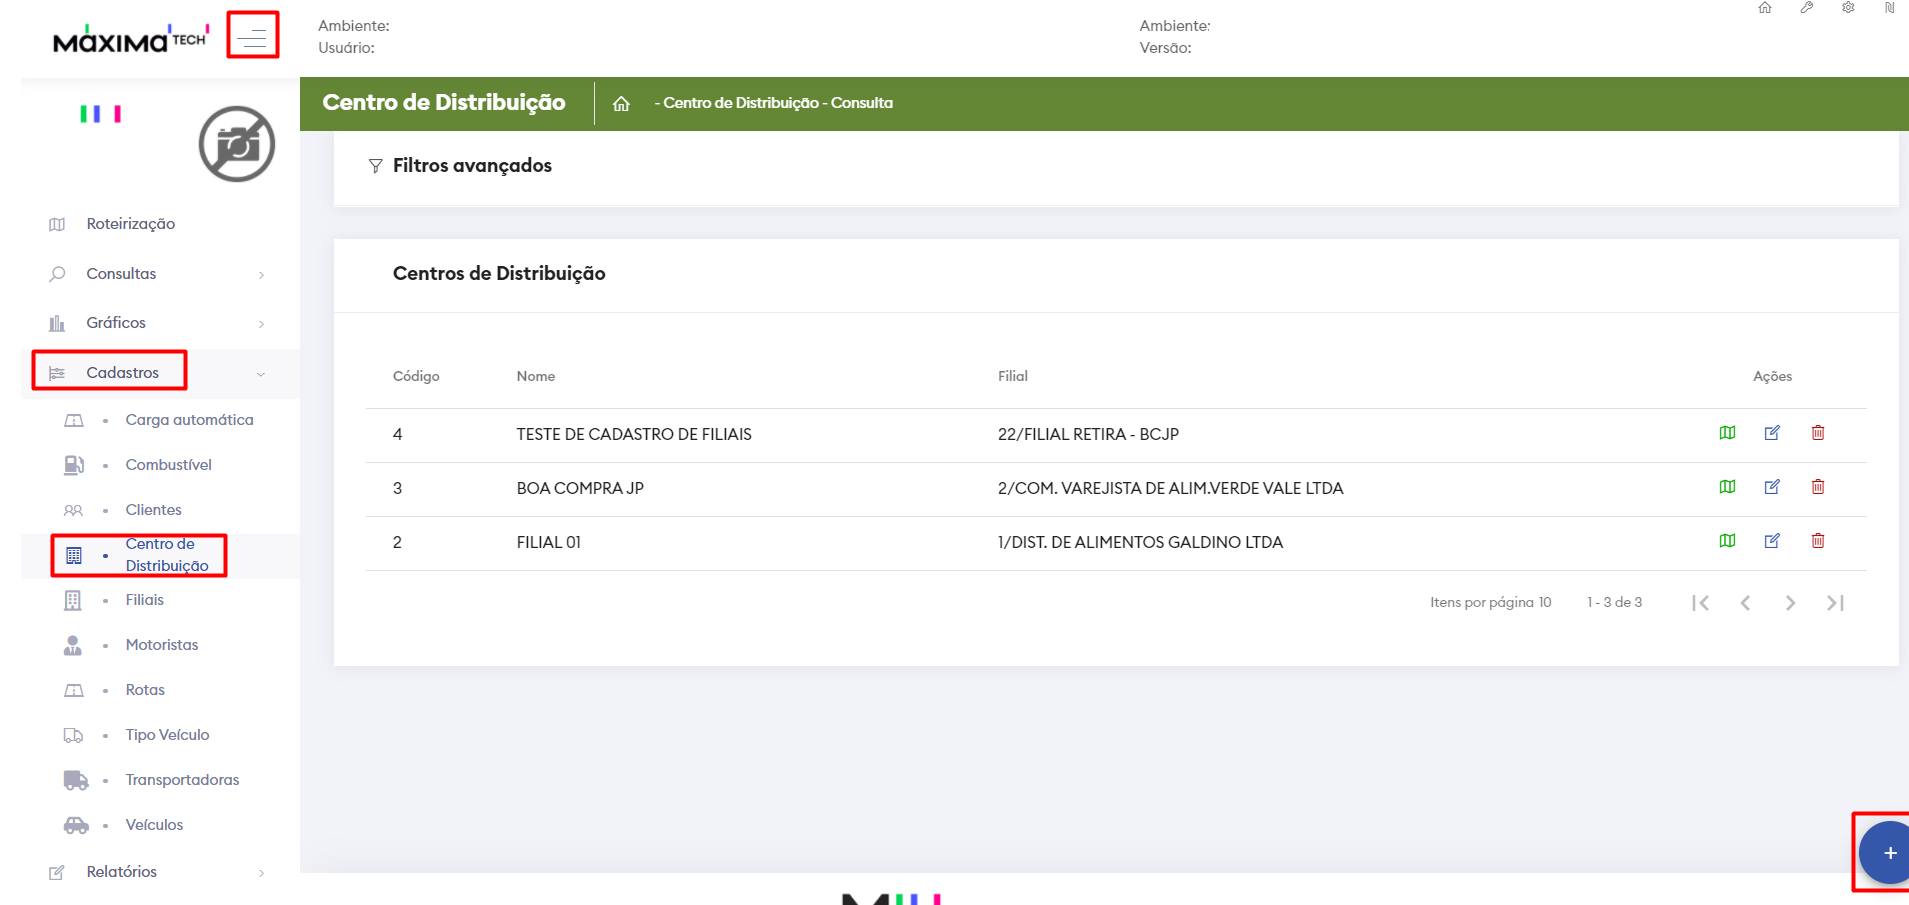The height and width of the screenshot is (905, 1909).
Task: Click the user photo placeholder in the sidebar
Action: pyautogui.click(x=237, y=144)
